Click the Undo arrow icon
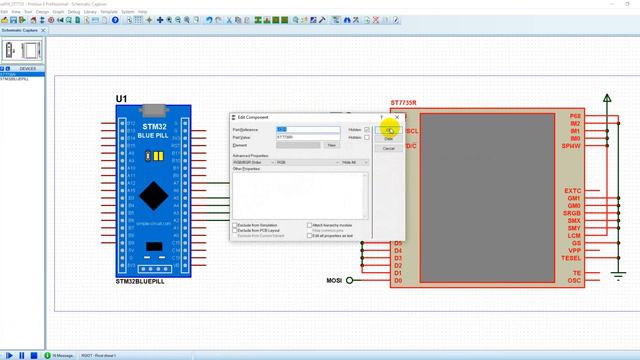Screen dimensions: 640x360 (209, 20)
